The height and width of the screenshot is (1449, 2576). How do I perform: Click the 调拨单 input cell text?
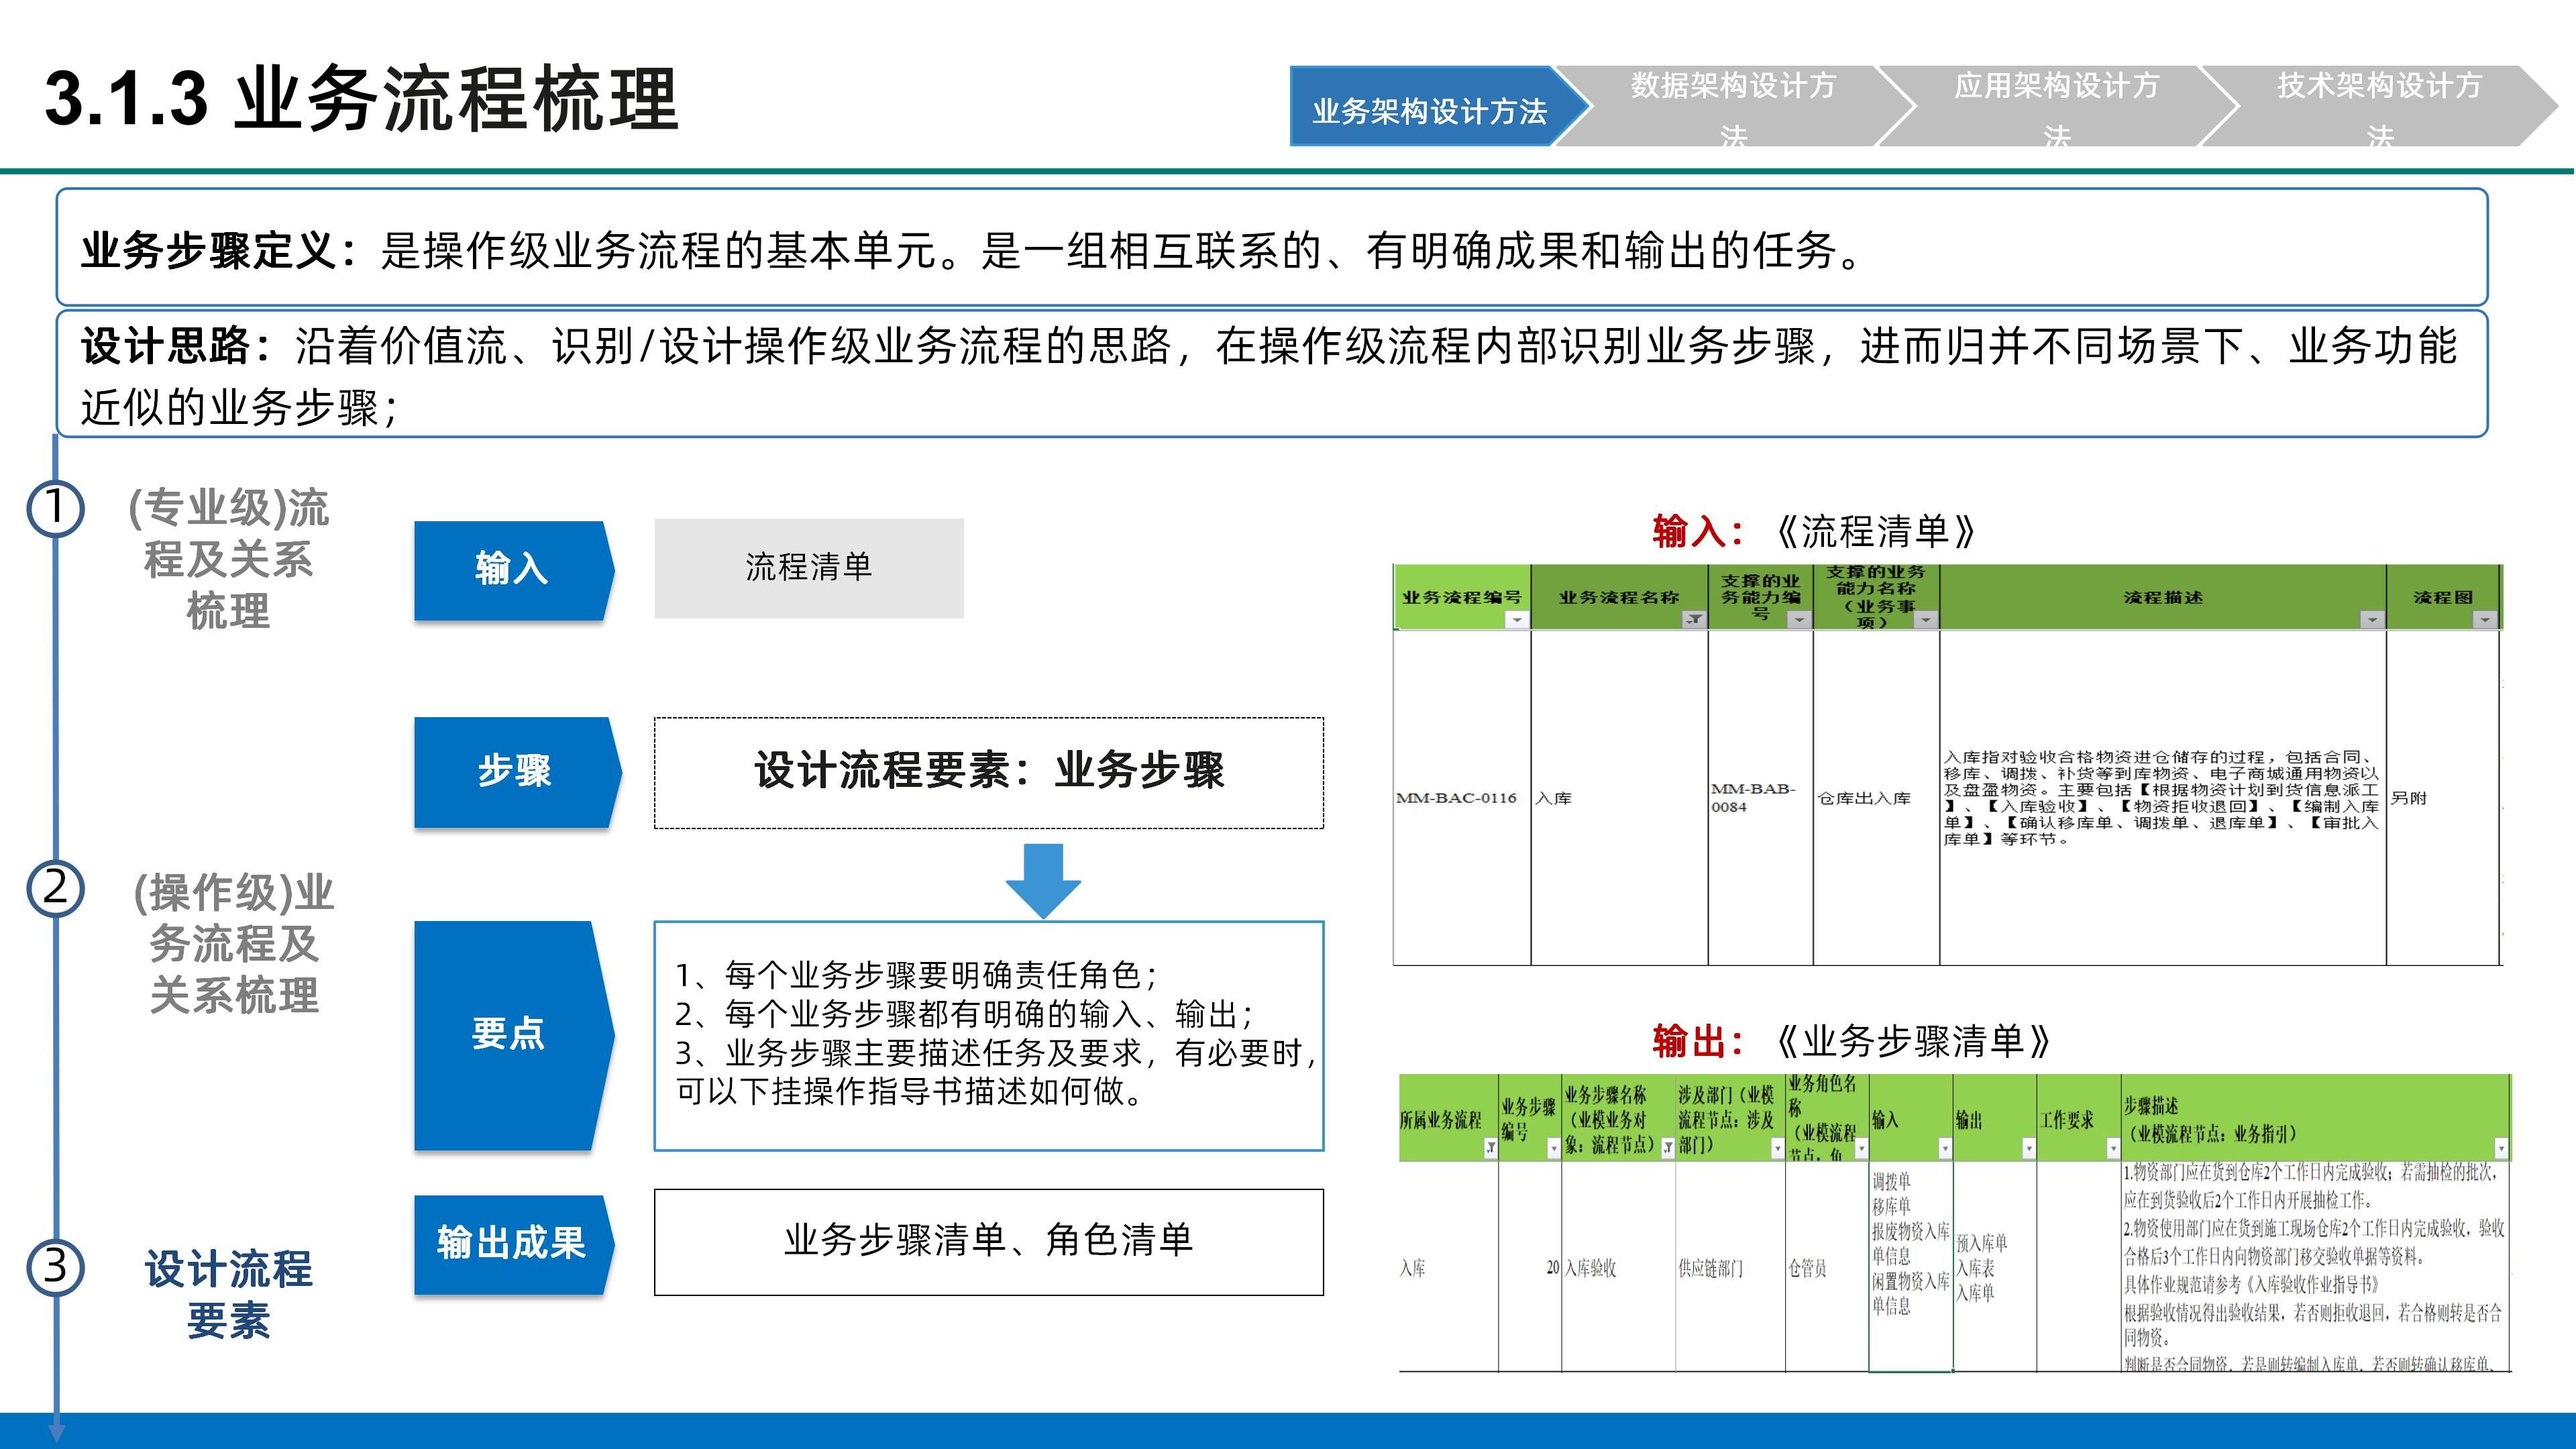[1891, 1181]
